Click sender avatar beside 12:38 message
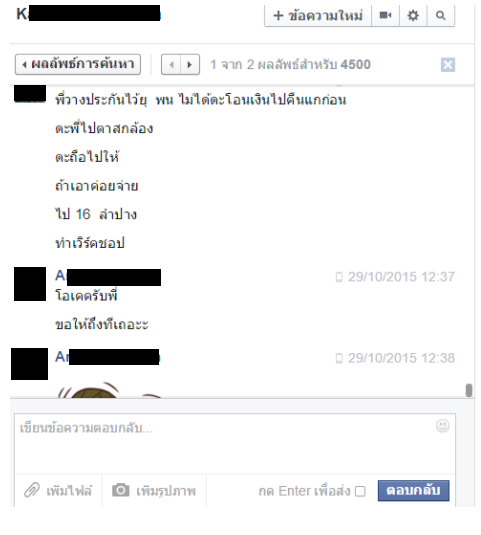Image resolution: width=481 pixels, height=535 pixels. coord(29,364)
